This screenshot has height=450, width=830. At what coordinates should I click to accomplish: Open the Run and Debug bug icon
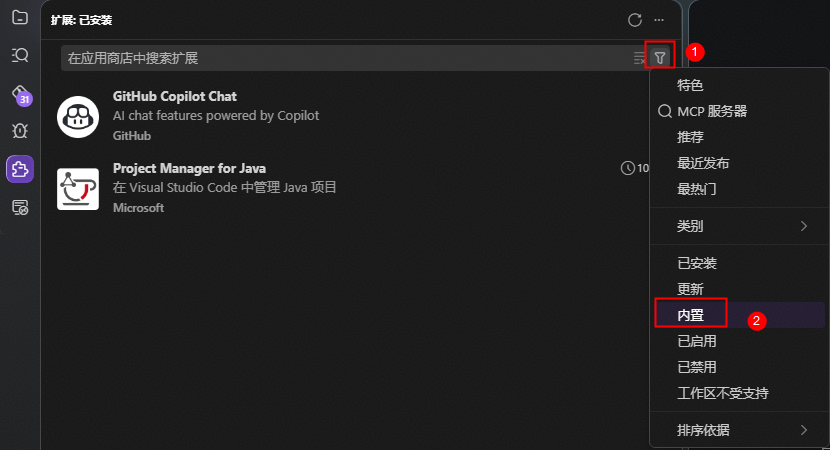pos(20,130)
